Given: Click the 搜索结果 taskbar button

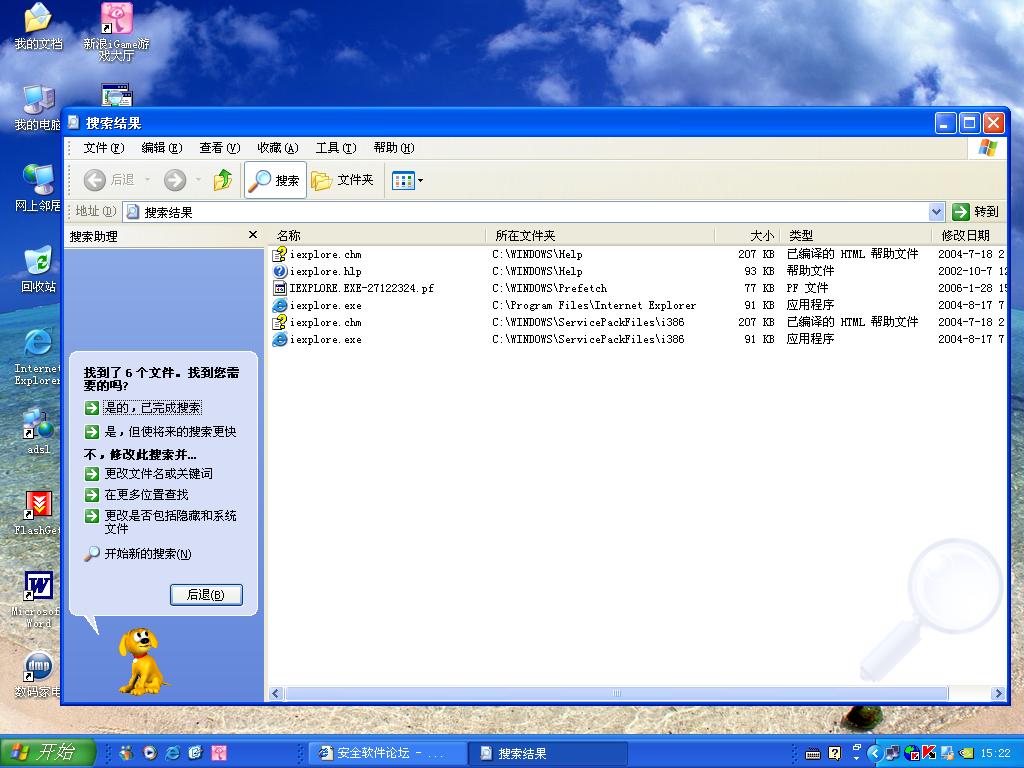Looking at the screenshot, I should (x=547, y=753).
